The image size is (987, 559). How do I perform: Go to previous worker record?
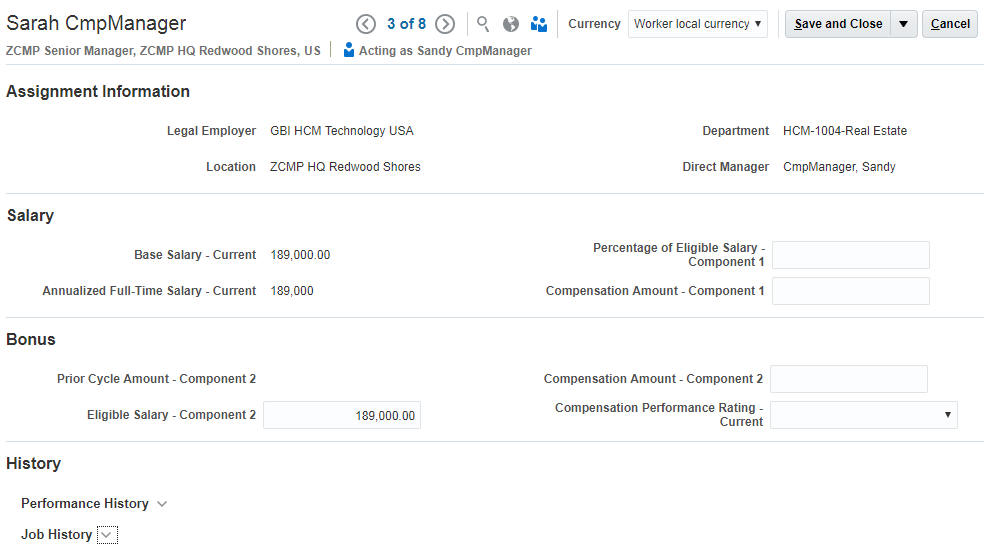pos(366,24)
